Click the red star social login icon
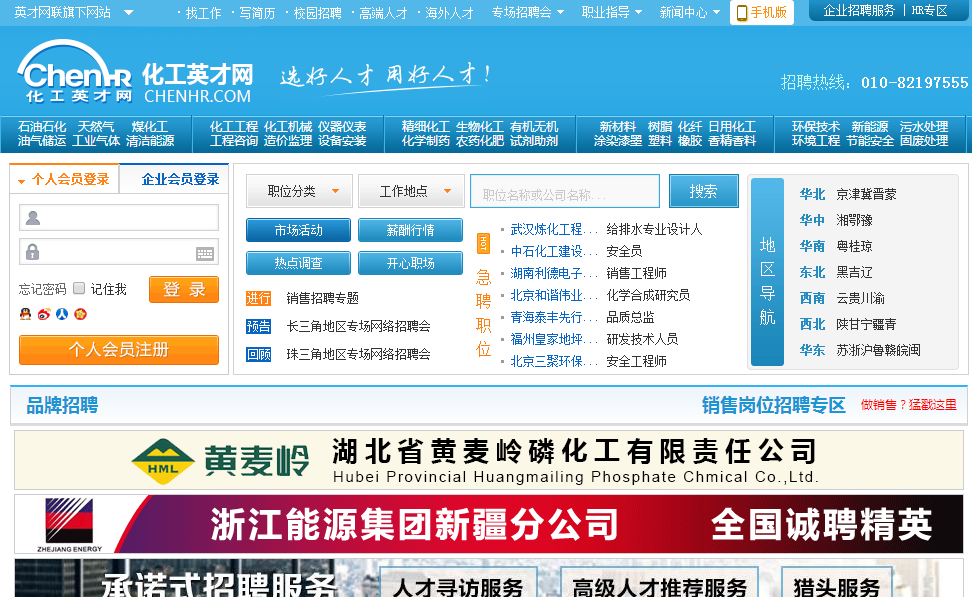 click(x=81, y=314)
